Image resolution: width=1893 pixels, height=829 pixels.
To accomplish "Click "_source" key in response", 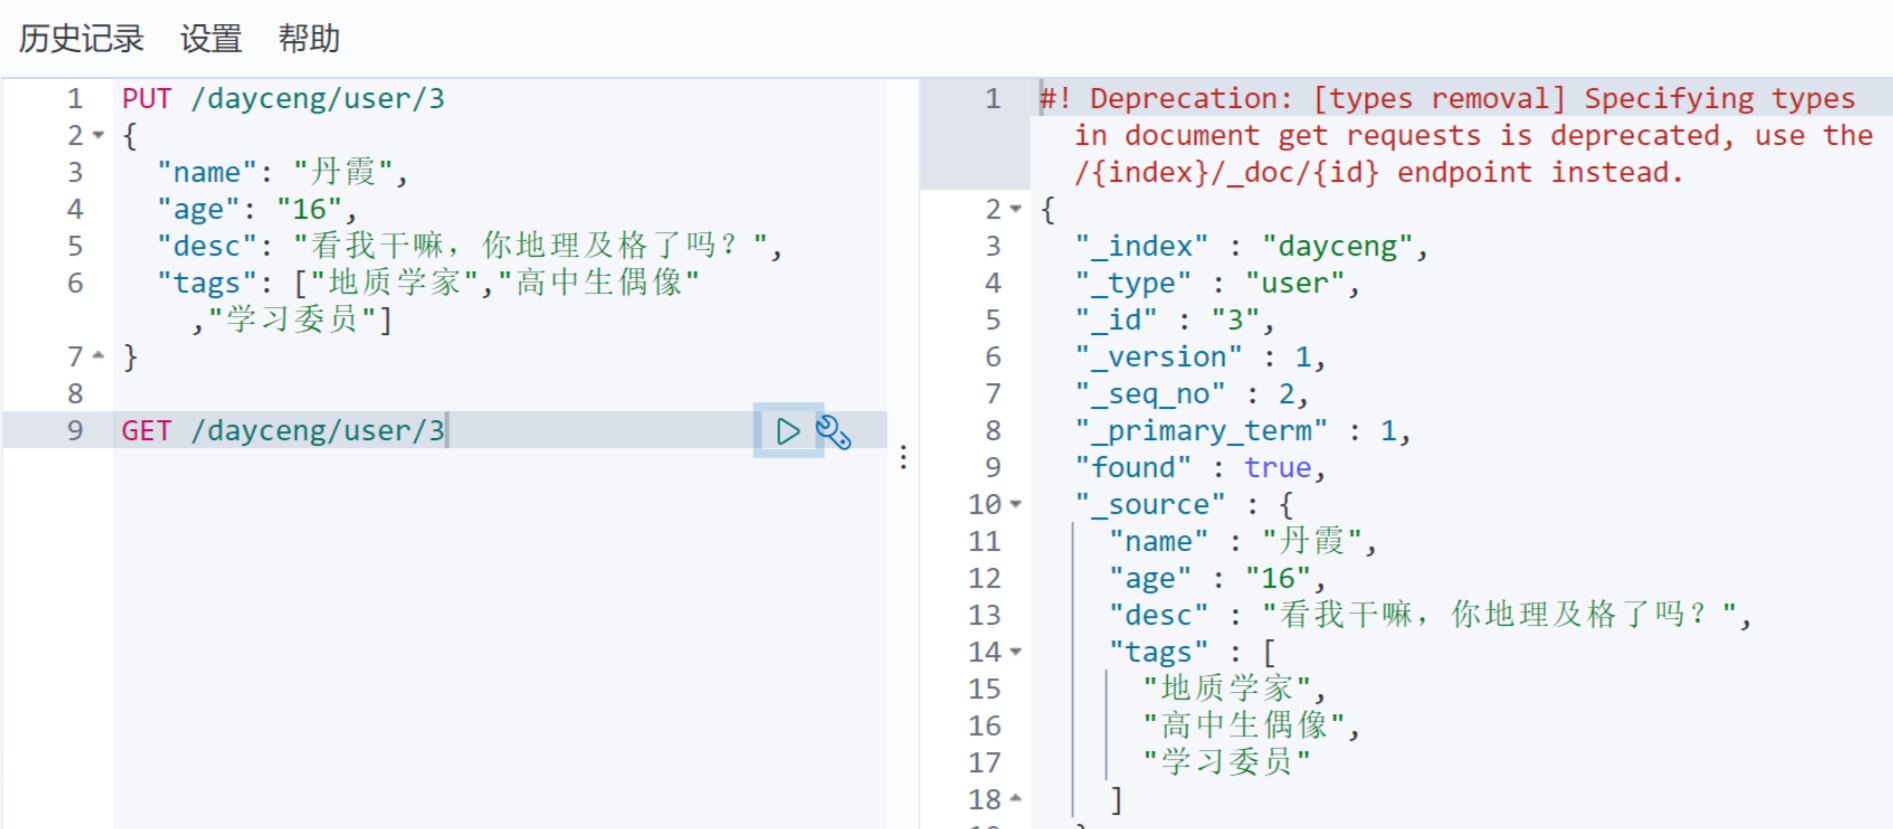I will [1150, 504].
